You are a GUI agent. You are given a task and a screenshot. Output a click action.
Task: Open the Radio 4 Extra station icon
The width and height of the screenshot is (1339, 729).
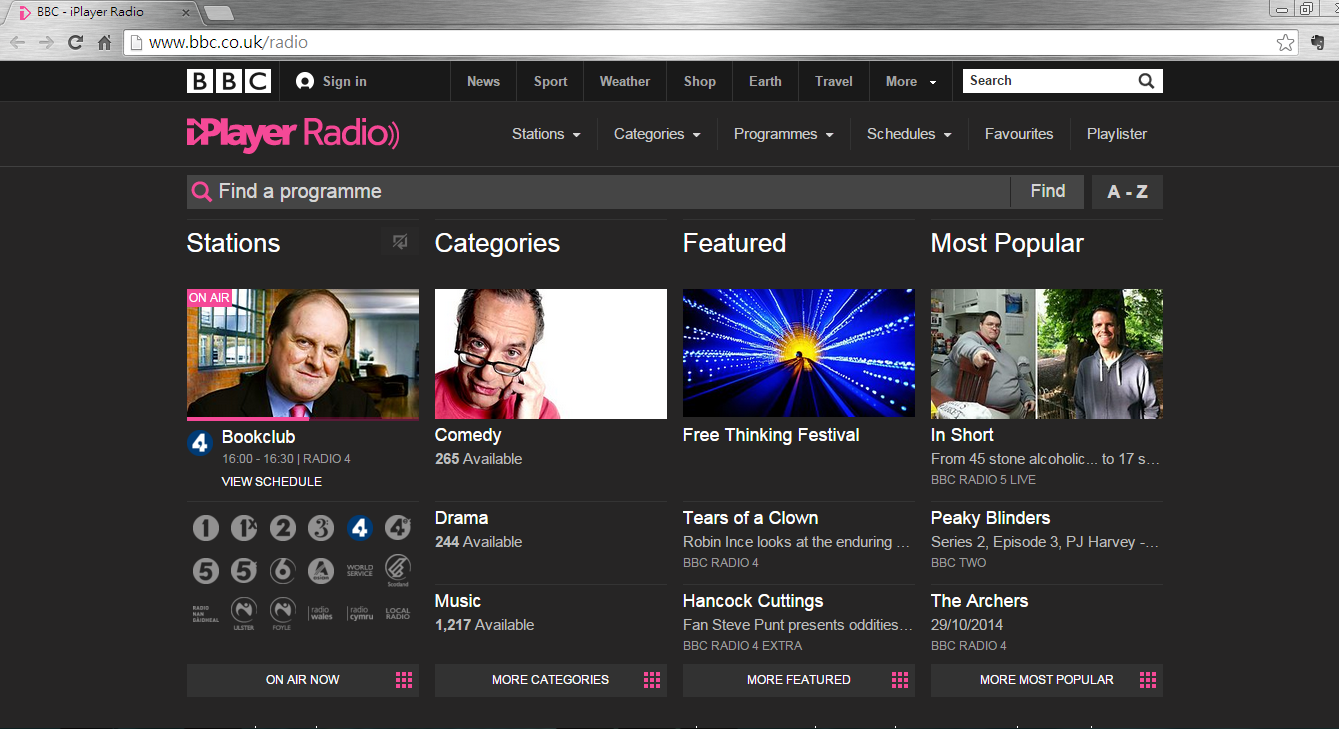tap(398, 528)
